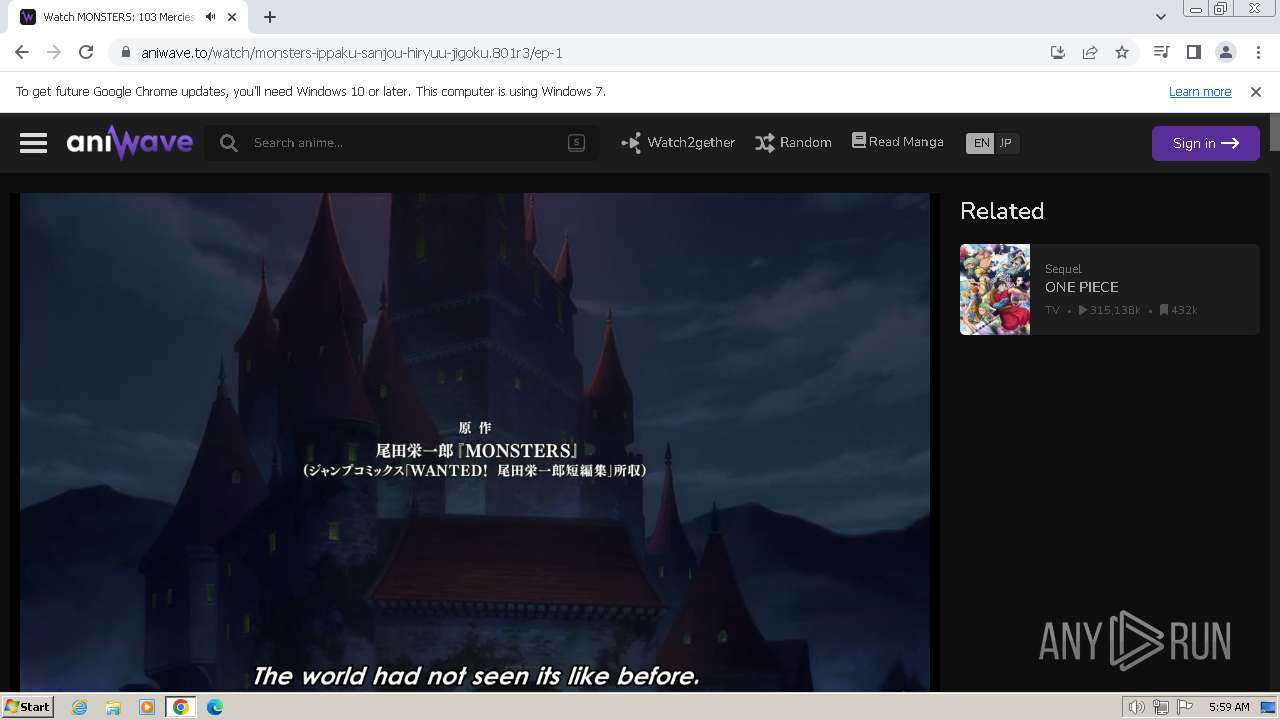Click the taskbar clock 5:59 AM
Viewport: 1280px width, 720px height.
tap(1229, 707)
